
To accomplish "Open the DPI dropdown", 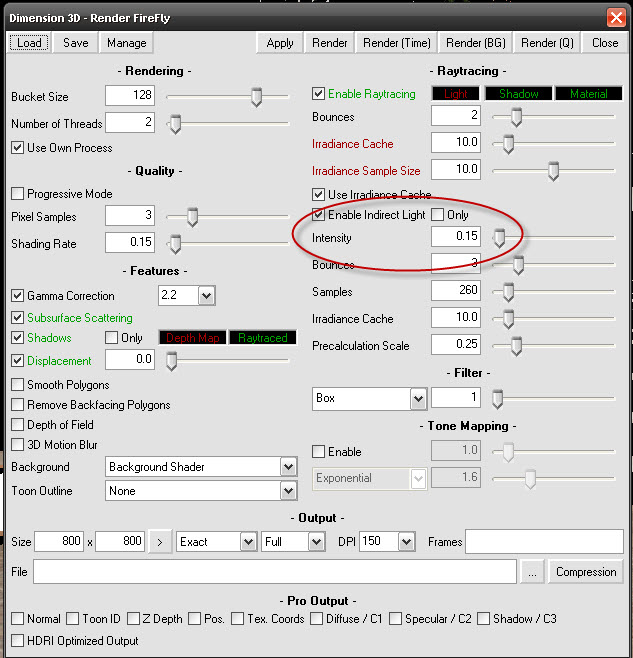I will coord(406,542).
